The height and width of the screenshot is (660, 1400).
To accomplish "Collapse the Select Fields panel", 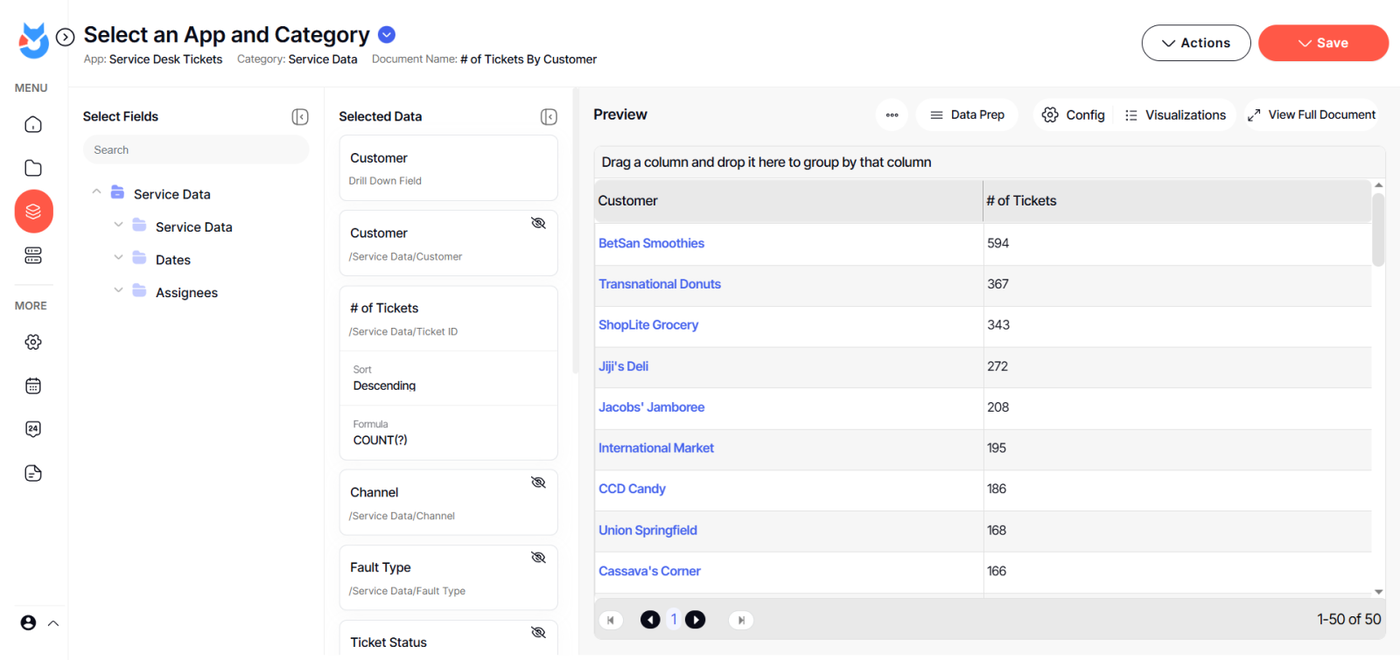I will pos(300,117).
